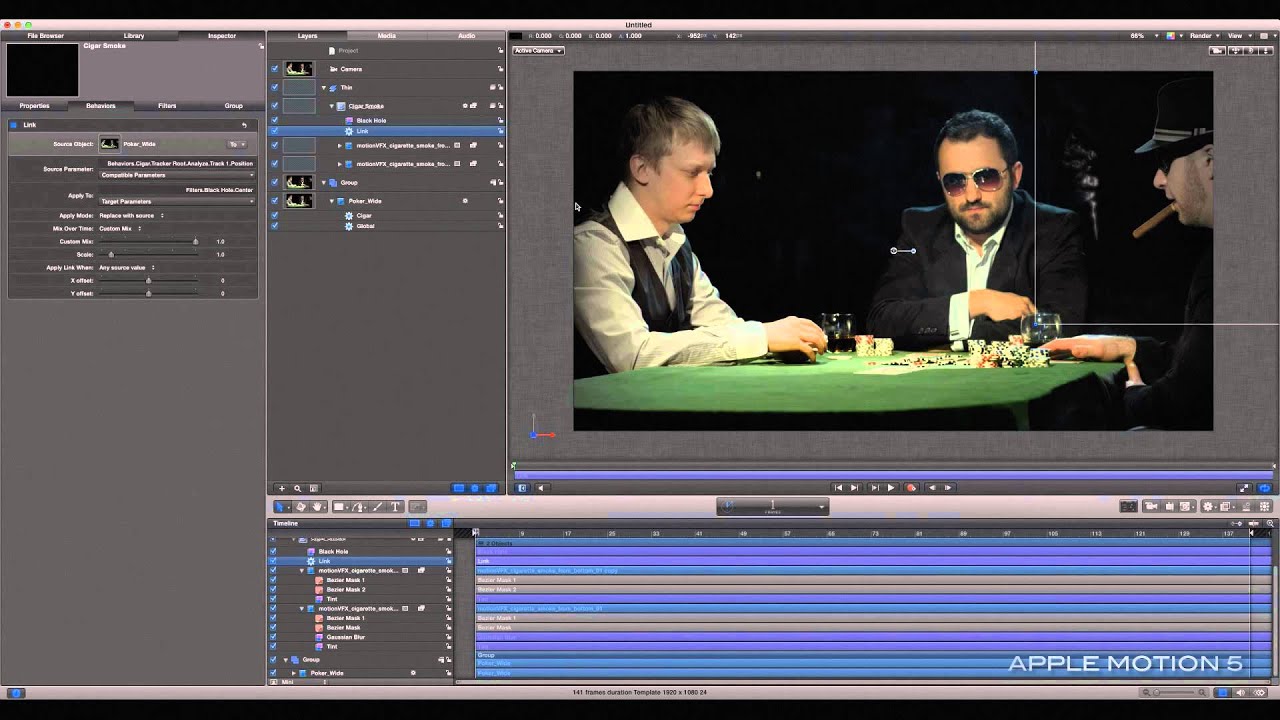Viewport: 1280px width, 720px height.
Task: Click the Render menu above the canvas
Action: coord(1202,35)
